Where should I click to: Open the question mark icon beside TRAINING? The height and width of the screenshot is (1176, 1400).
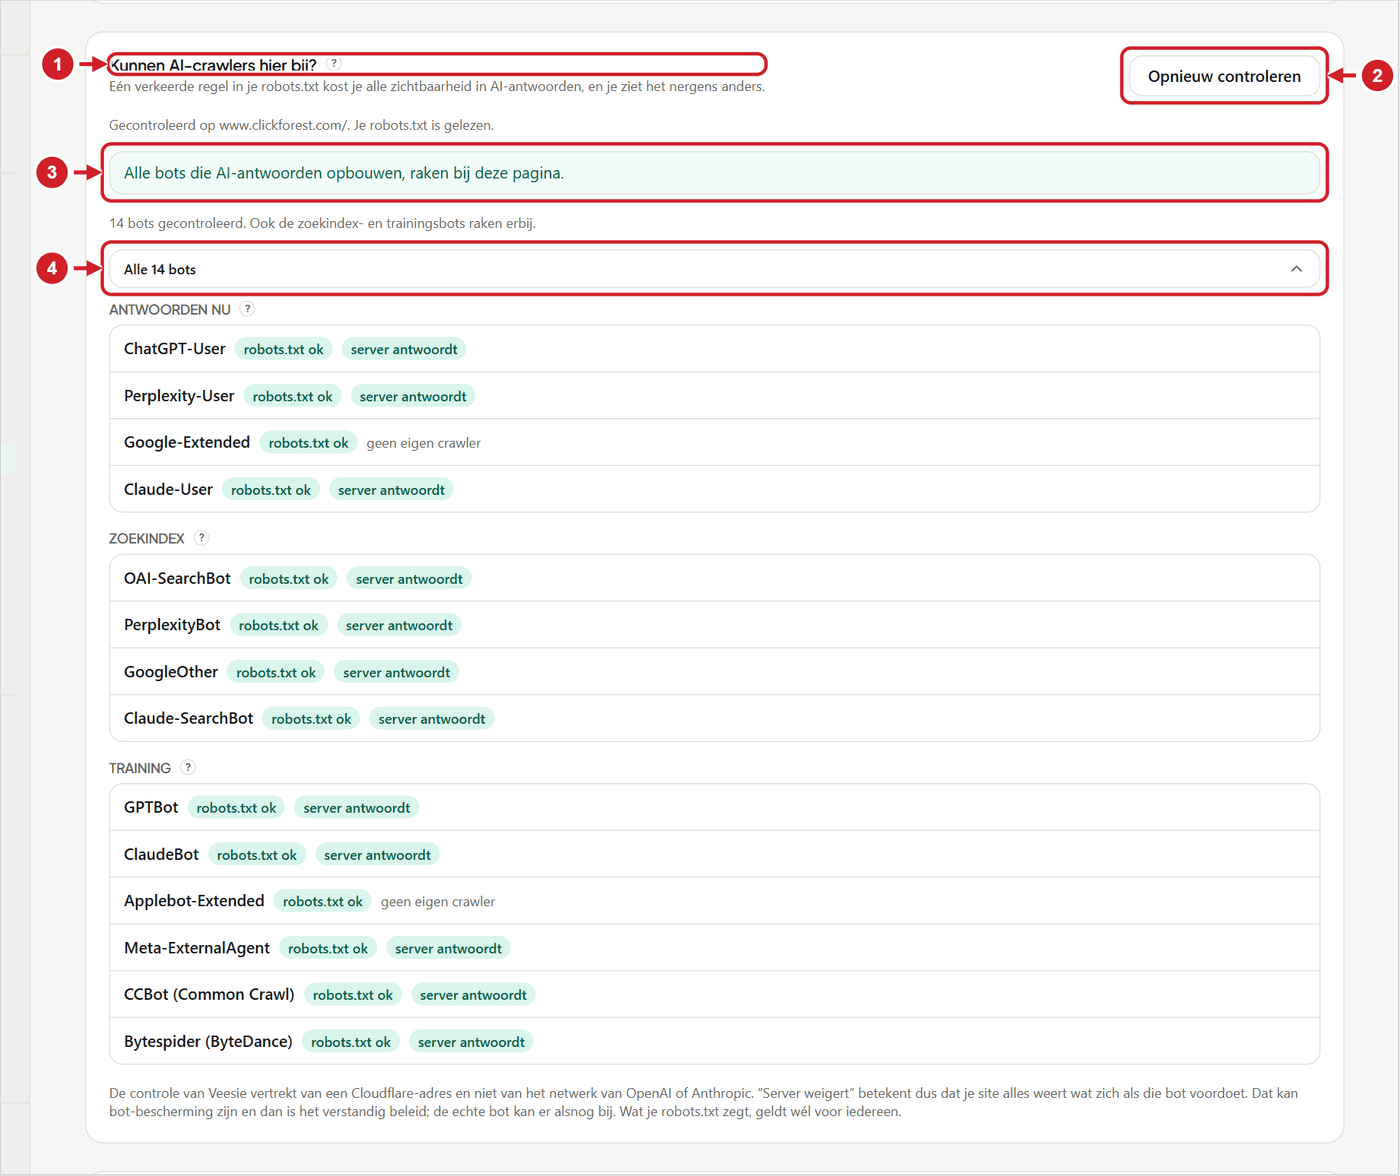point(187,768)
